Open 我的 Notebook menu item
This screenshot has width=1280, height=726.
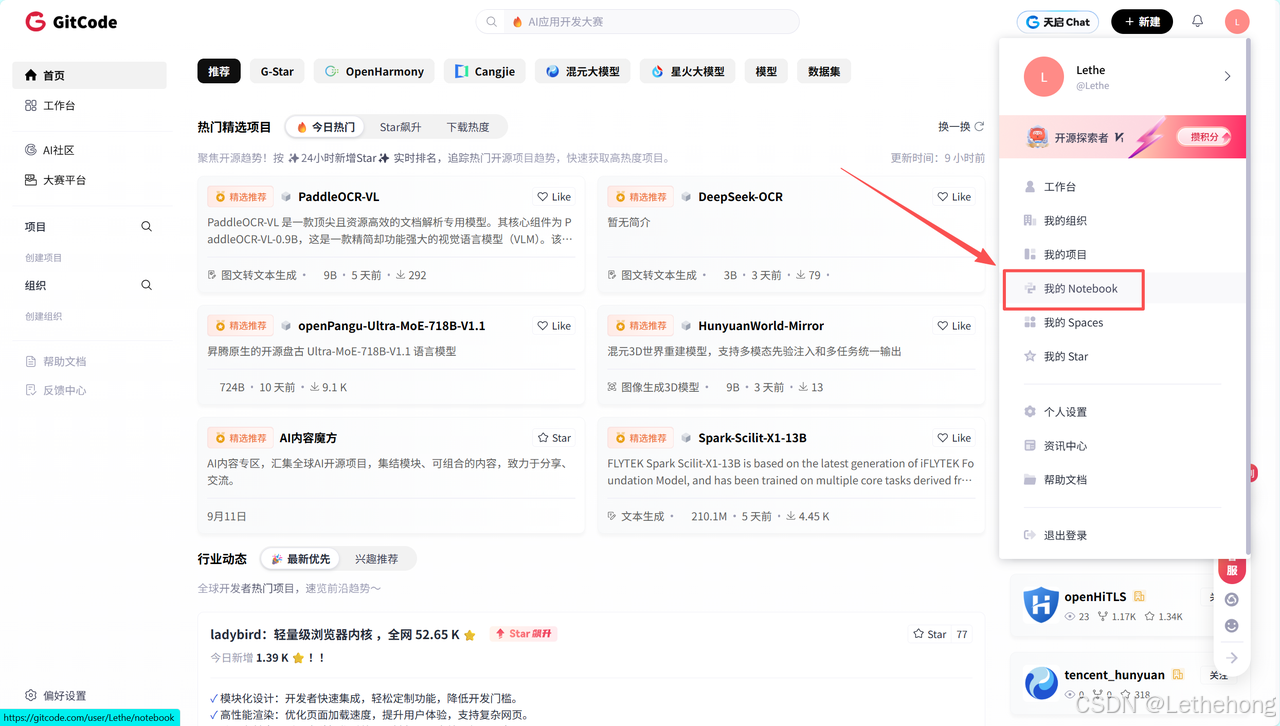pos(1123,289)
